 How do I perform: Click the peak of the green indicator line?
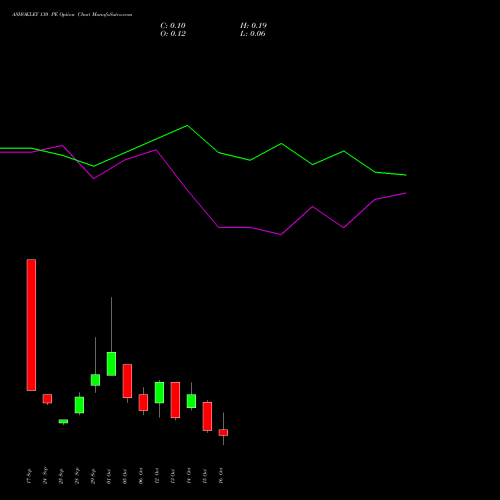coord(187,126)
